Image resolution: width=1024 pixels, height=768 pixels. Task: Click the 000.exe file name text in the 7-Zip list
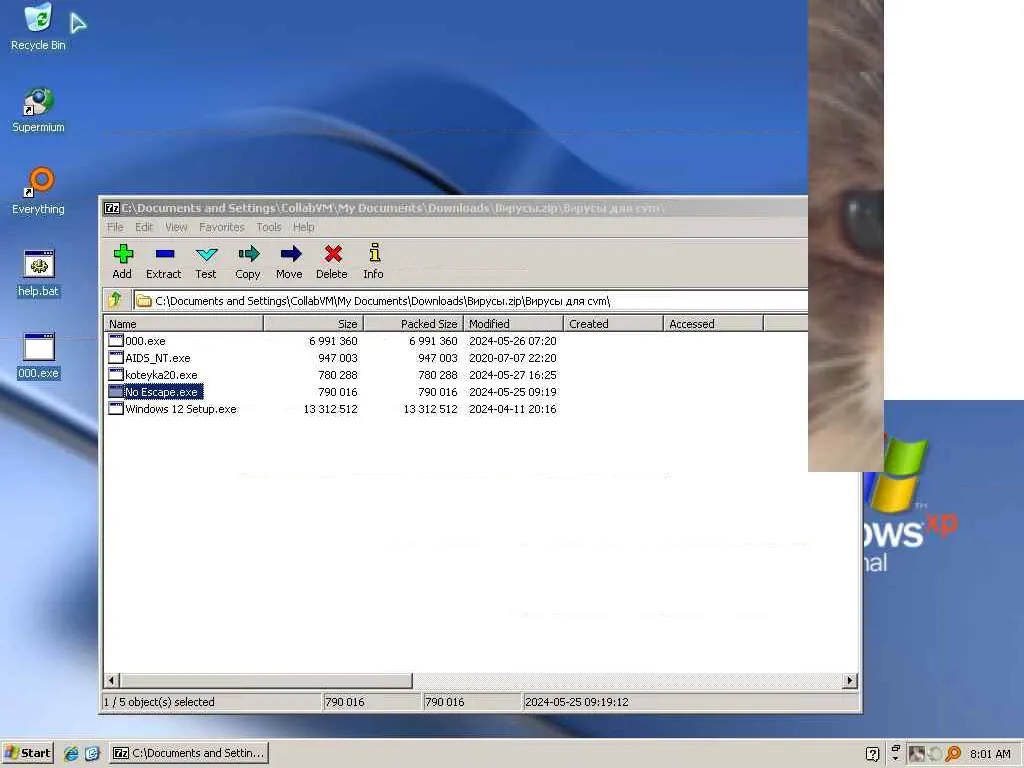[146, 341]
